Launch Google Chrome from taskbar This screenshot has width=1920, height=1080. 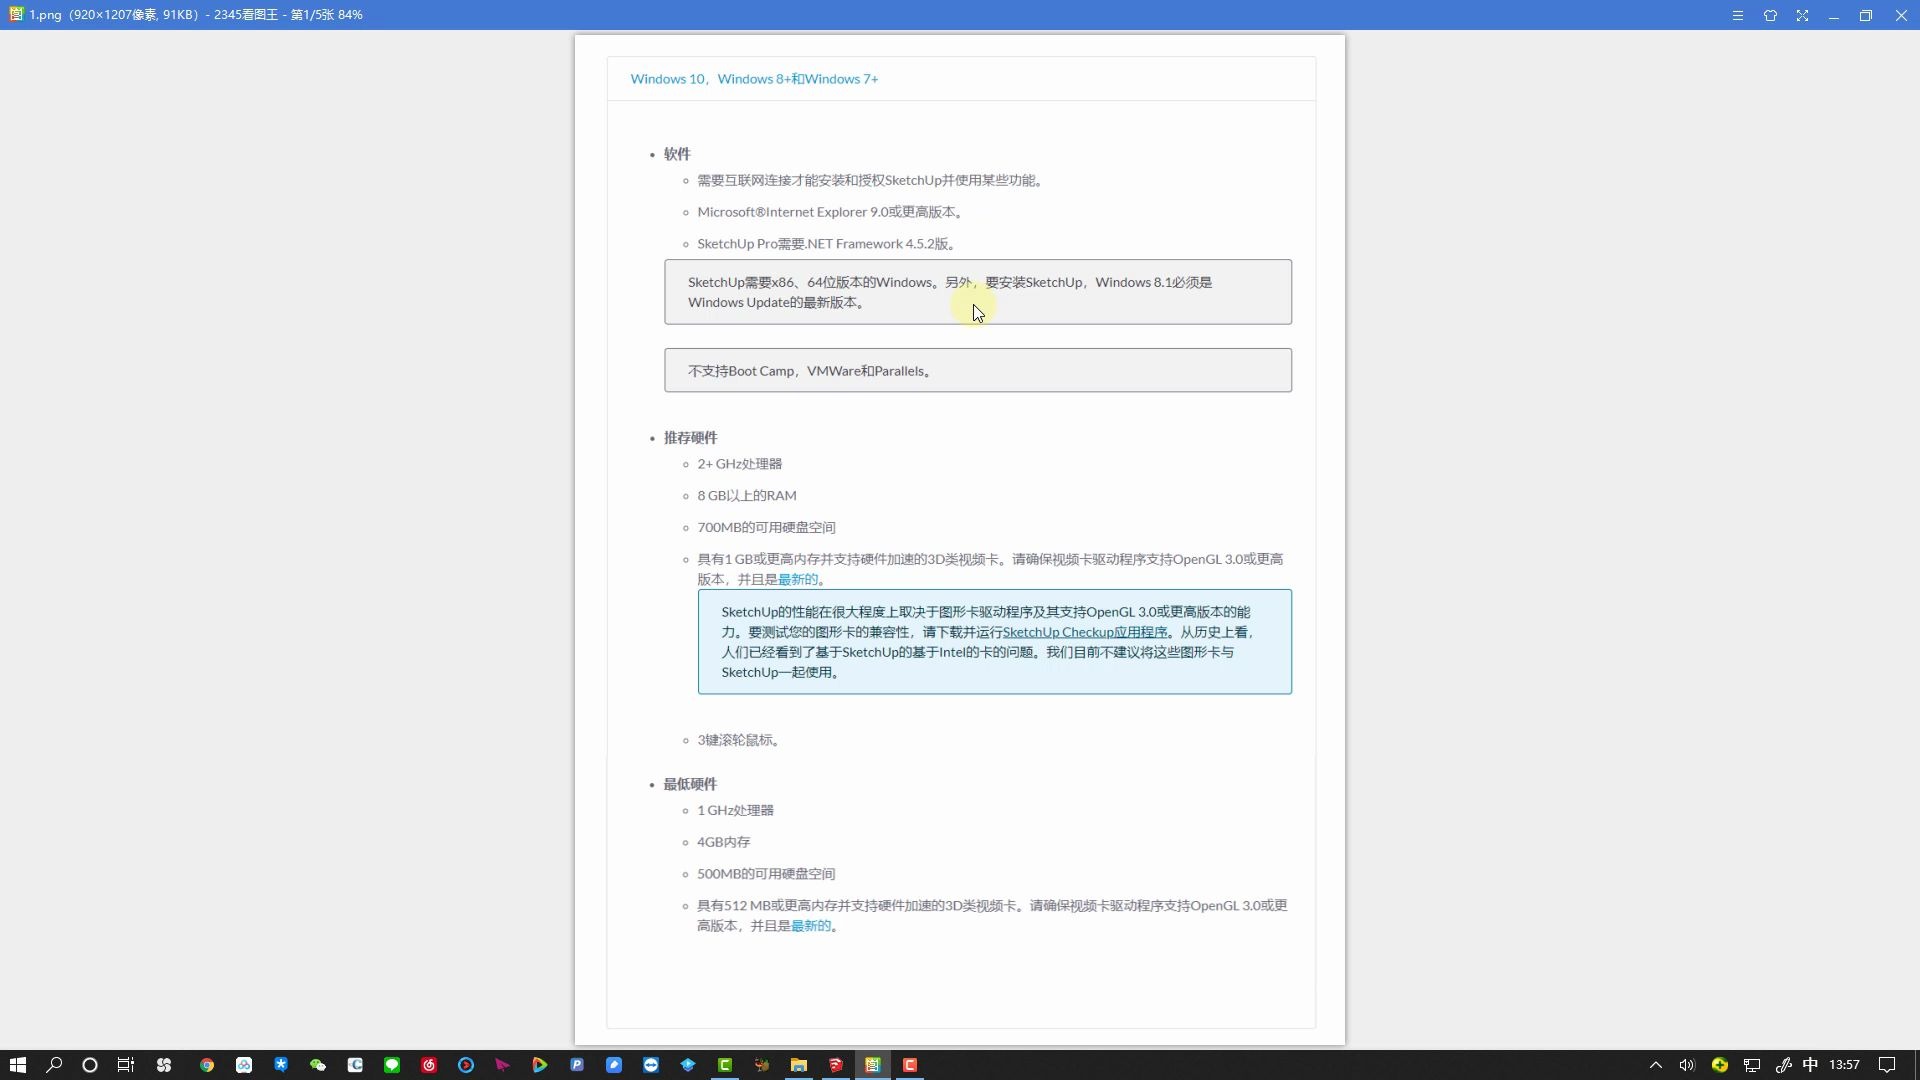pos(207,1065)
